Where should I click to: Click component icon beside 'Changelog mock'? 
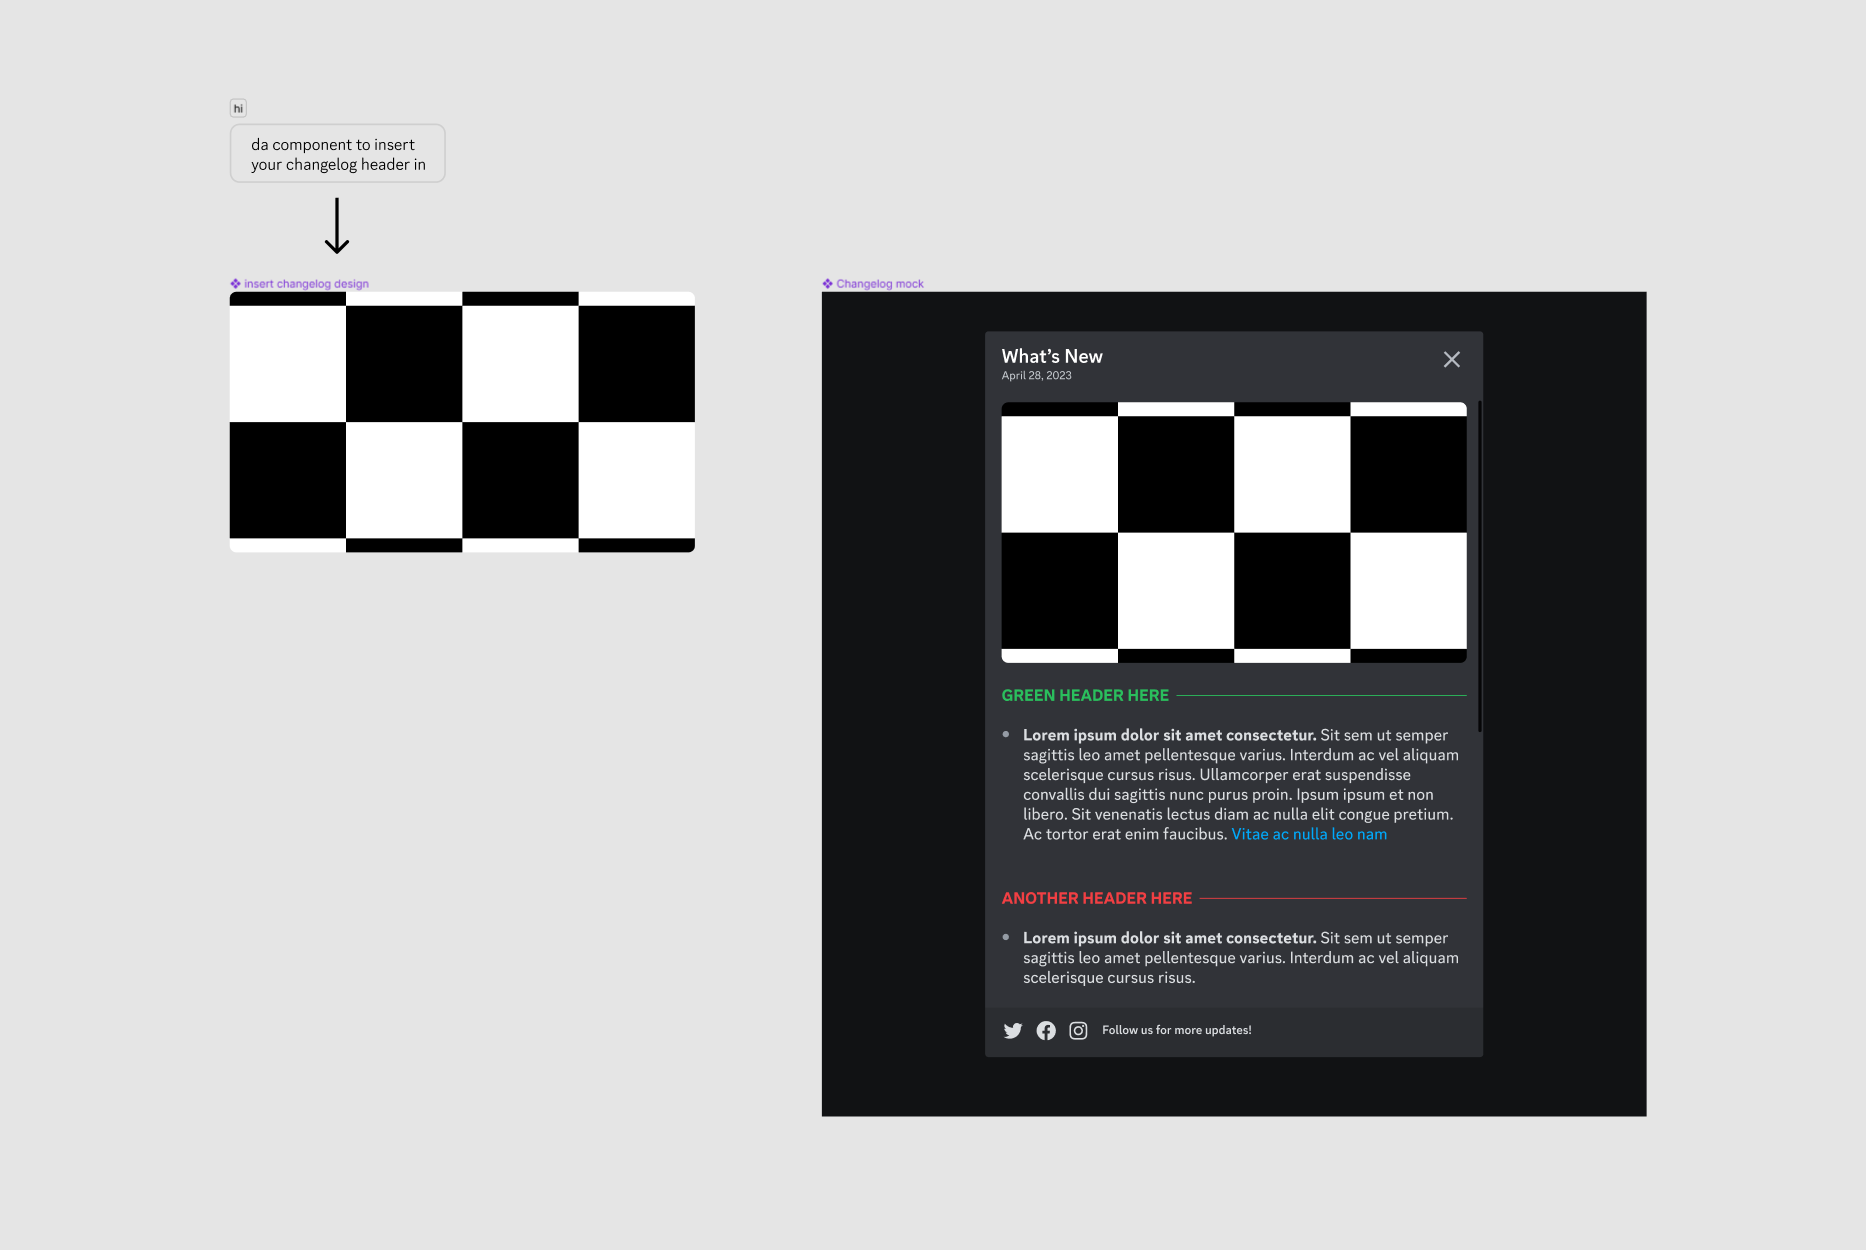point(827,284)
